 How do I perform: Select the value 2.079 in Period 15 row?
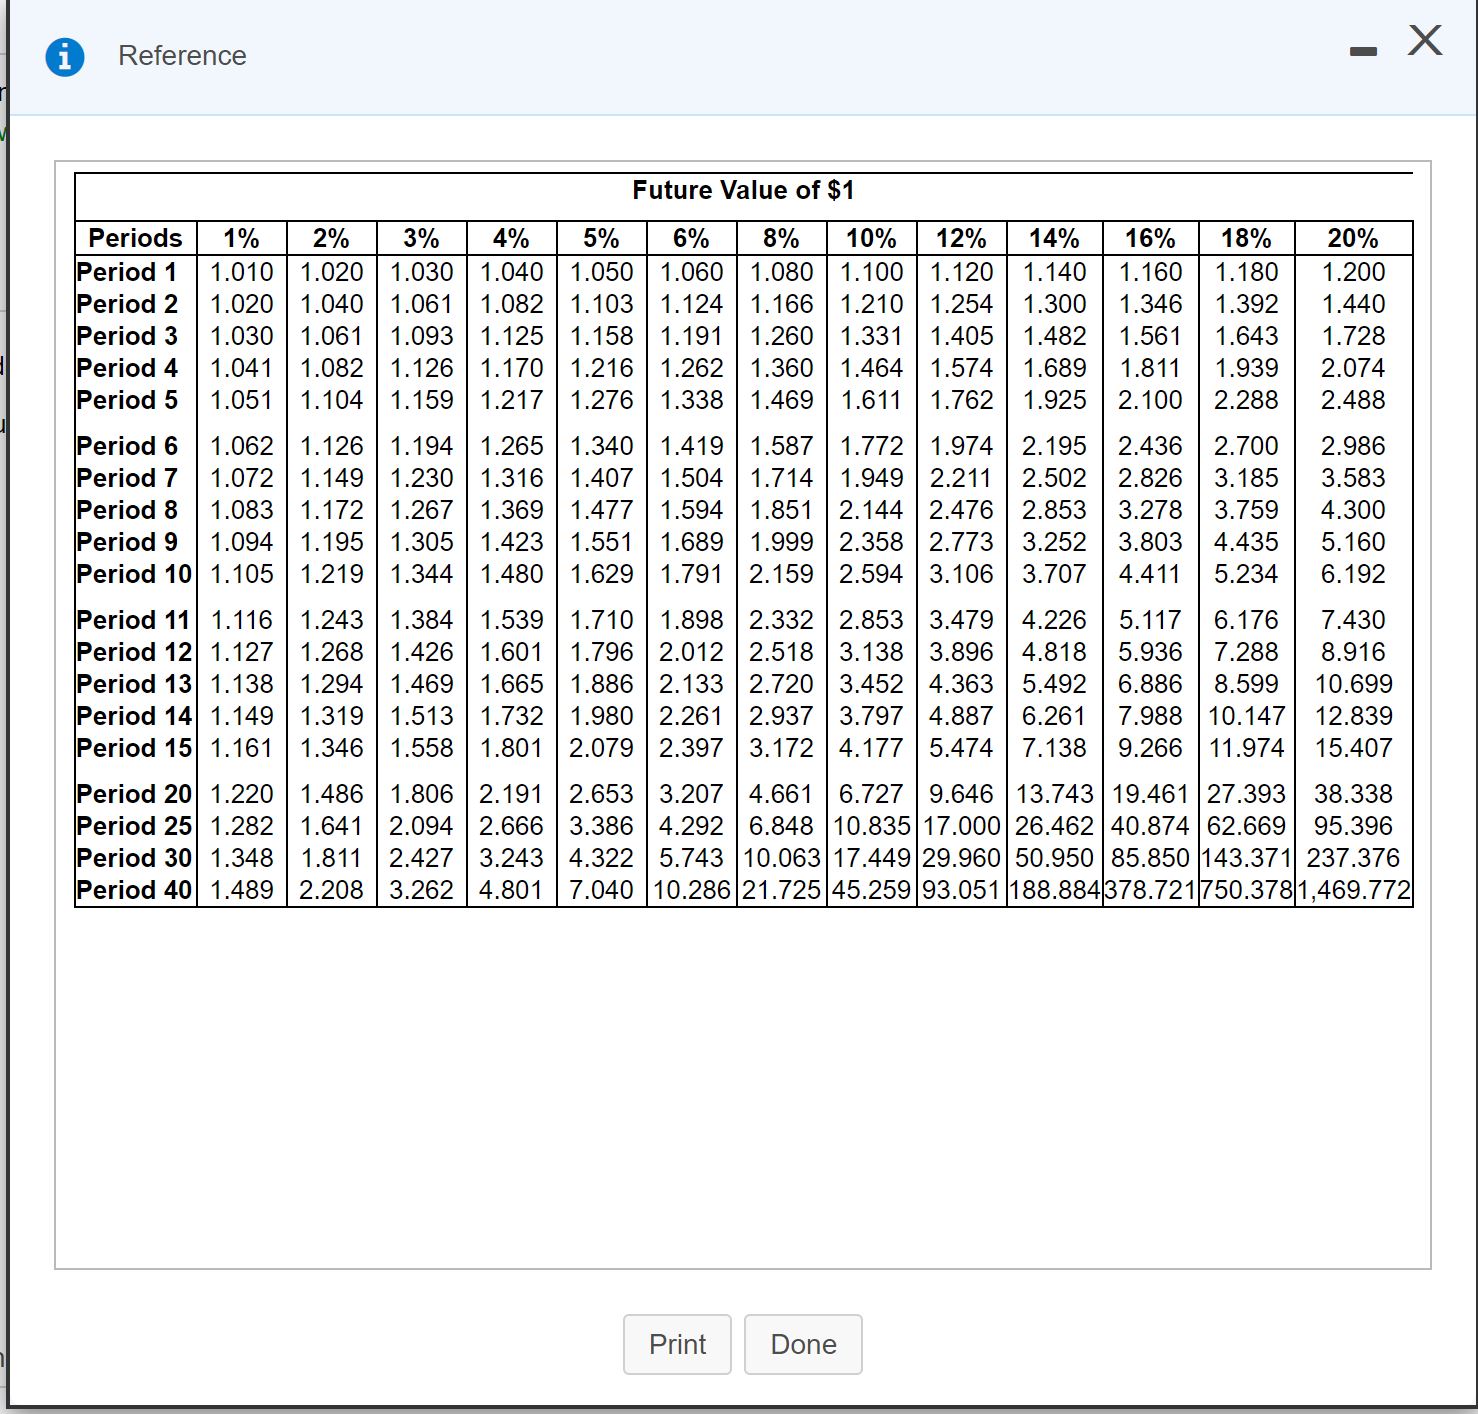point(601,748)
